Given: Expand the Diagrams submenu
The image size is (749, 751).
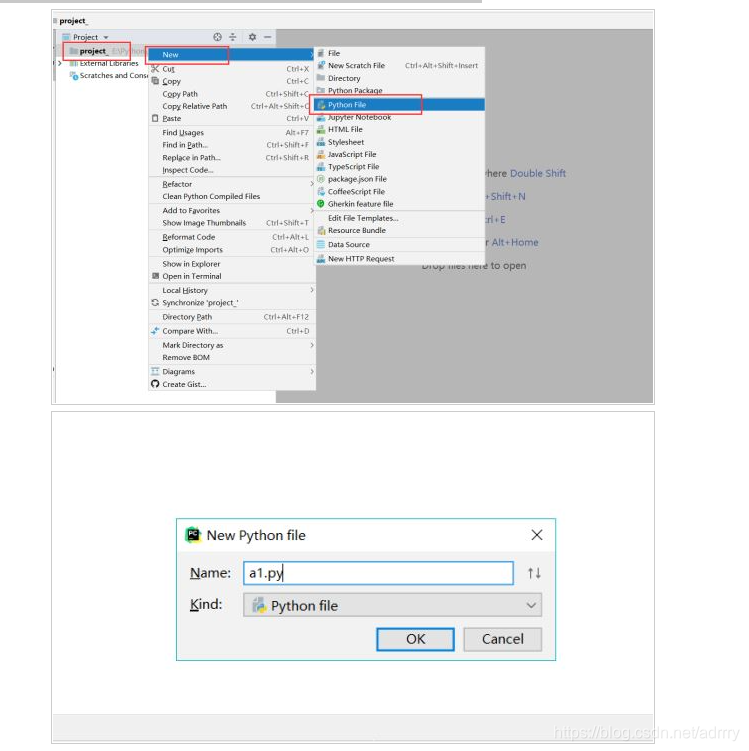Looking at the screenshot, I should pos(231,372).
